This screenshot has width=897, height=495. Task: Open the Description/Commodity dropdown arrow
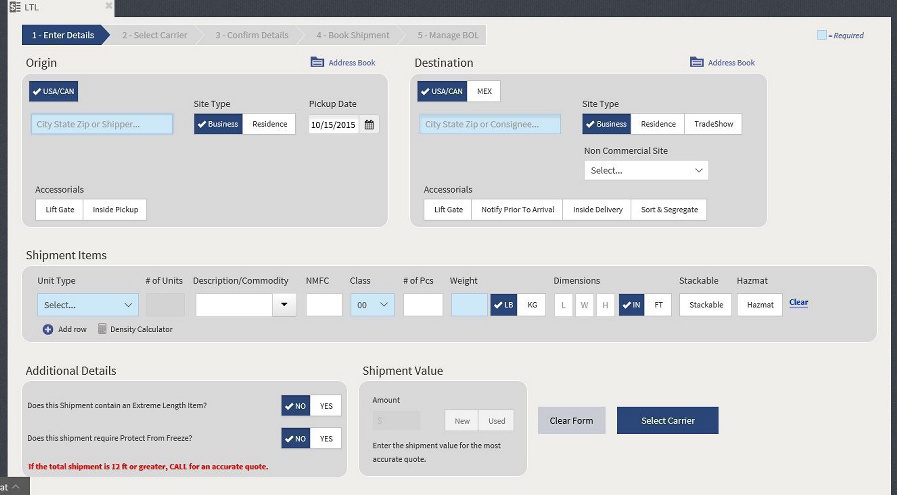click(x=285, y=305)
